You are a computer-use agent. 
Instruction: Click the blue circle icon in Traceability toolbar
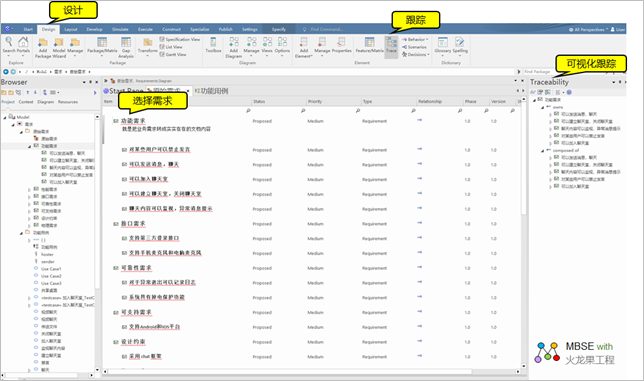pyautogui.click(x=569, y=92)
